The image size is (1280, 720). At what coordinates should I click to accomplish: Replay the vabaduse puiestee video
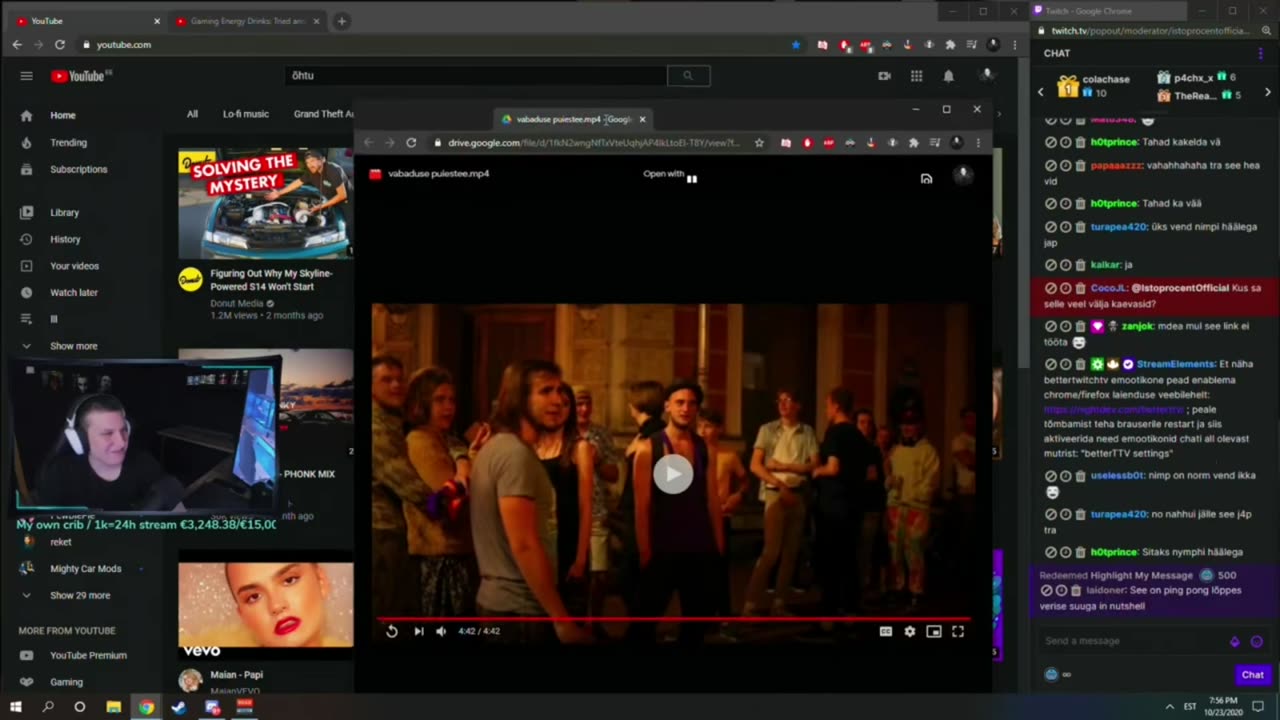(x=392, y=631)
